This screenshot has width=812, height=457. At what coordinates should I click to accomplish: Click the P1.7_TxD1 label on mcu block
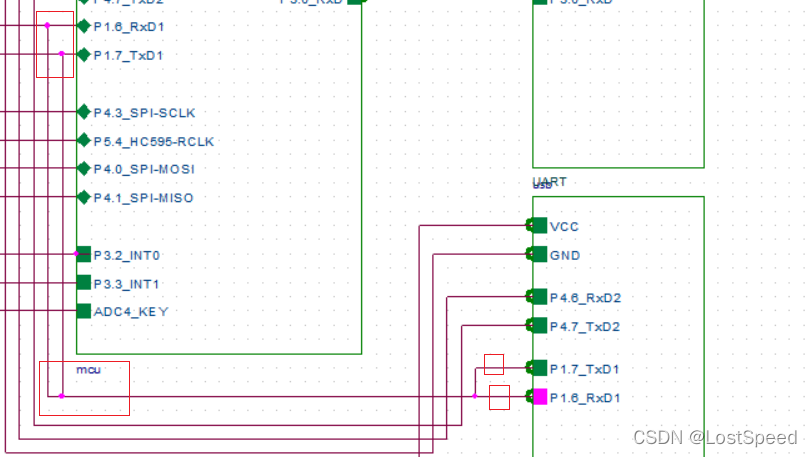coord(128,55)
